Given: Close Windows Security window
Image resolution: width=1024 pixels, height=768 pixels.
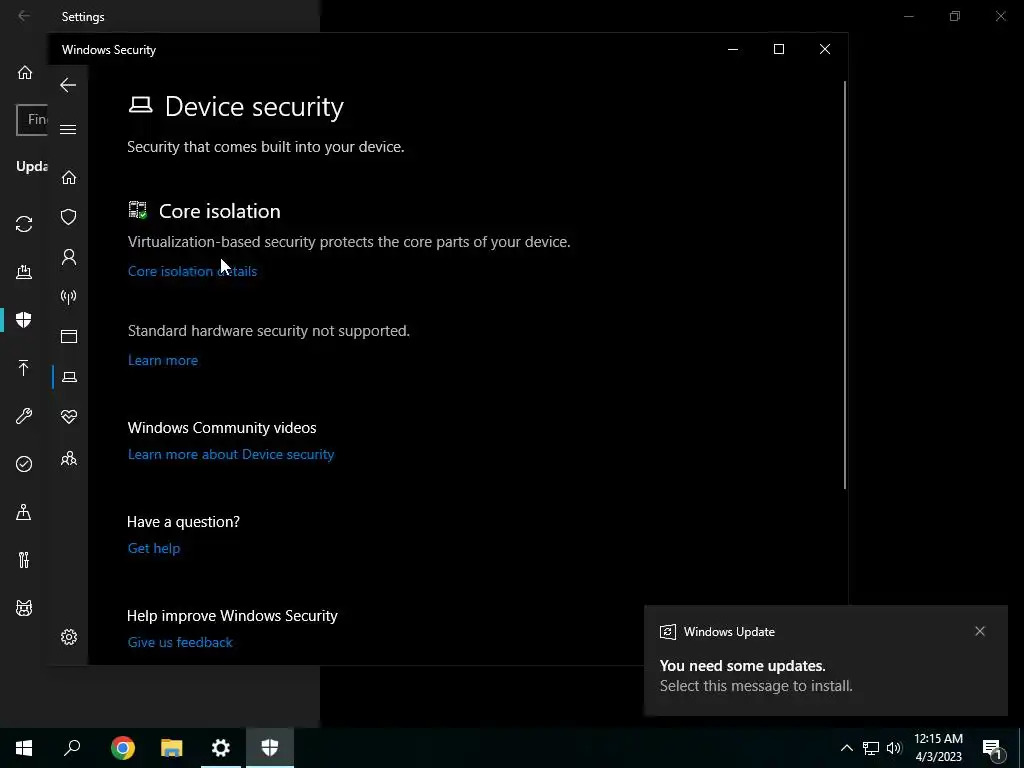Looking at the screenshot, I should coord(825,50).
